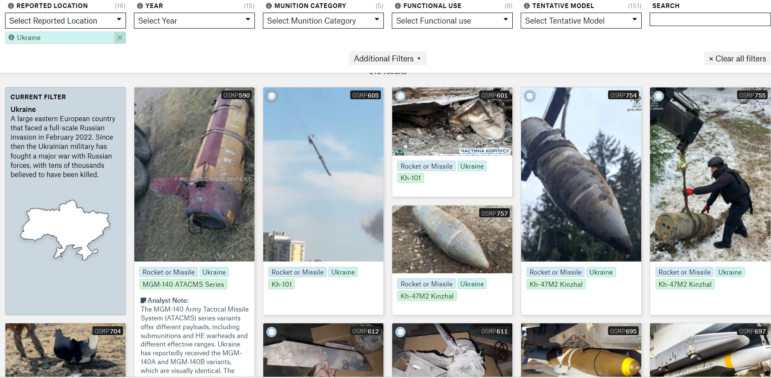Remove the Ukraine filter chip

[x=119, y=38]
